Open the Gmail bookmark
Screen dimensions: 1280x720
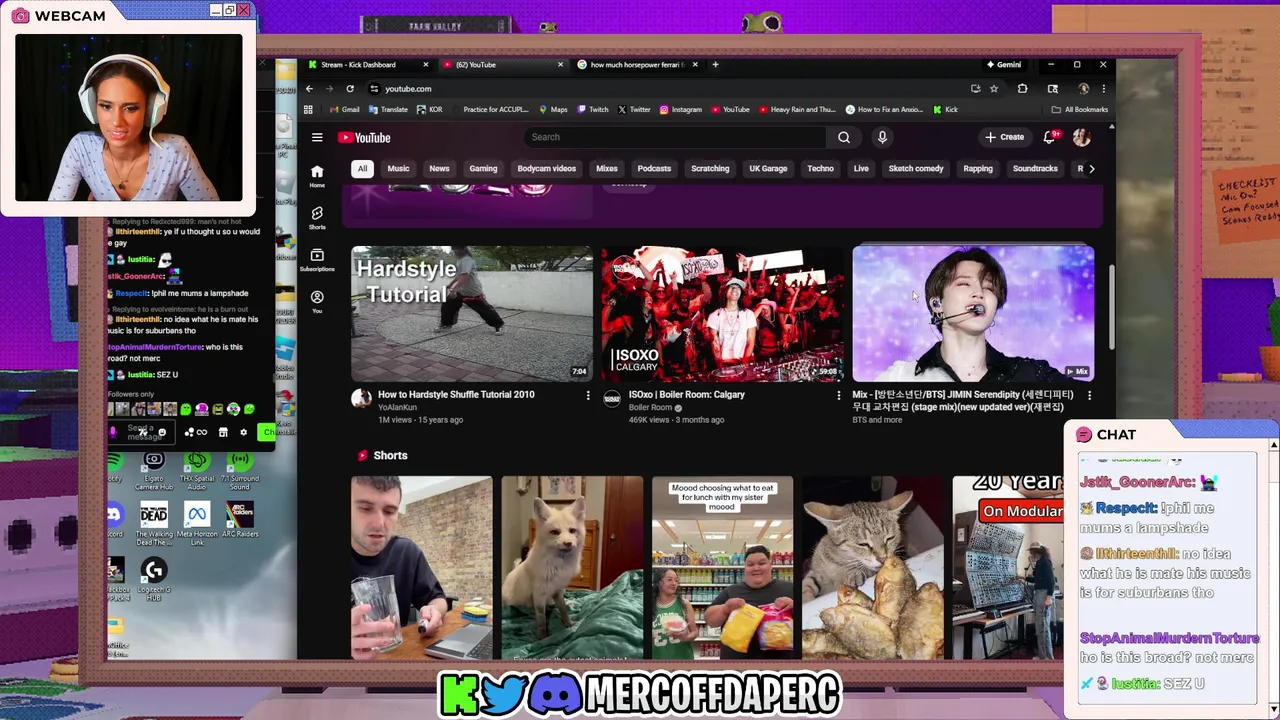click(344, 109)
